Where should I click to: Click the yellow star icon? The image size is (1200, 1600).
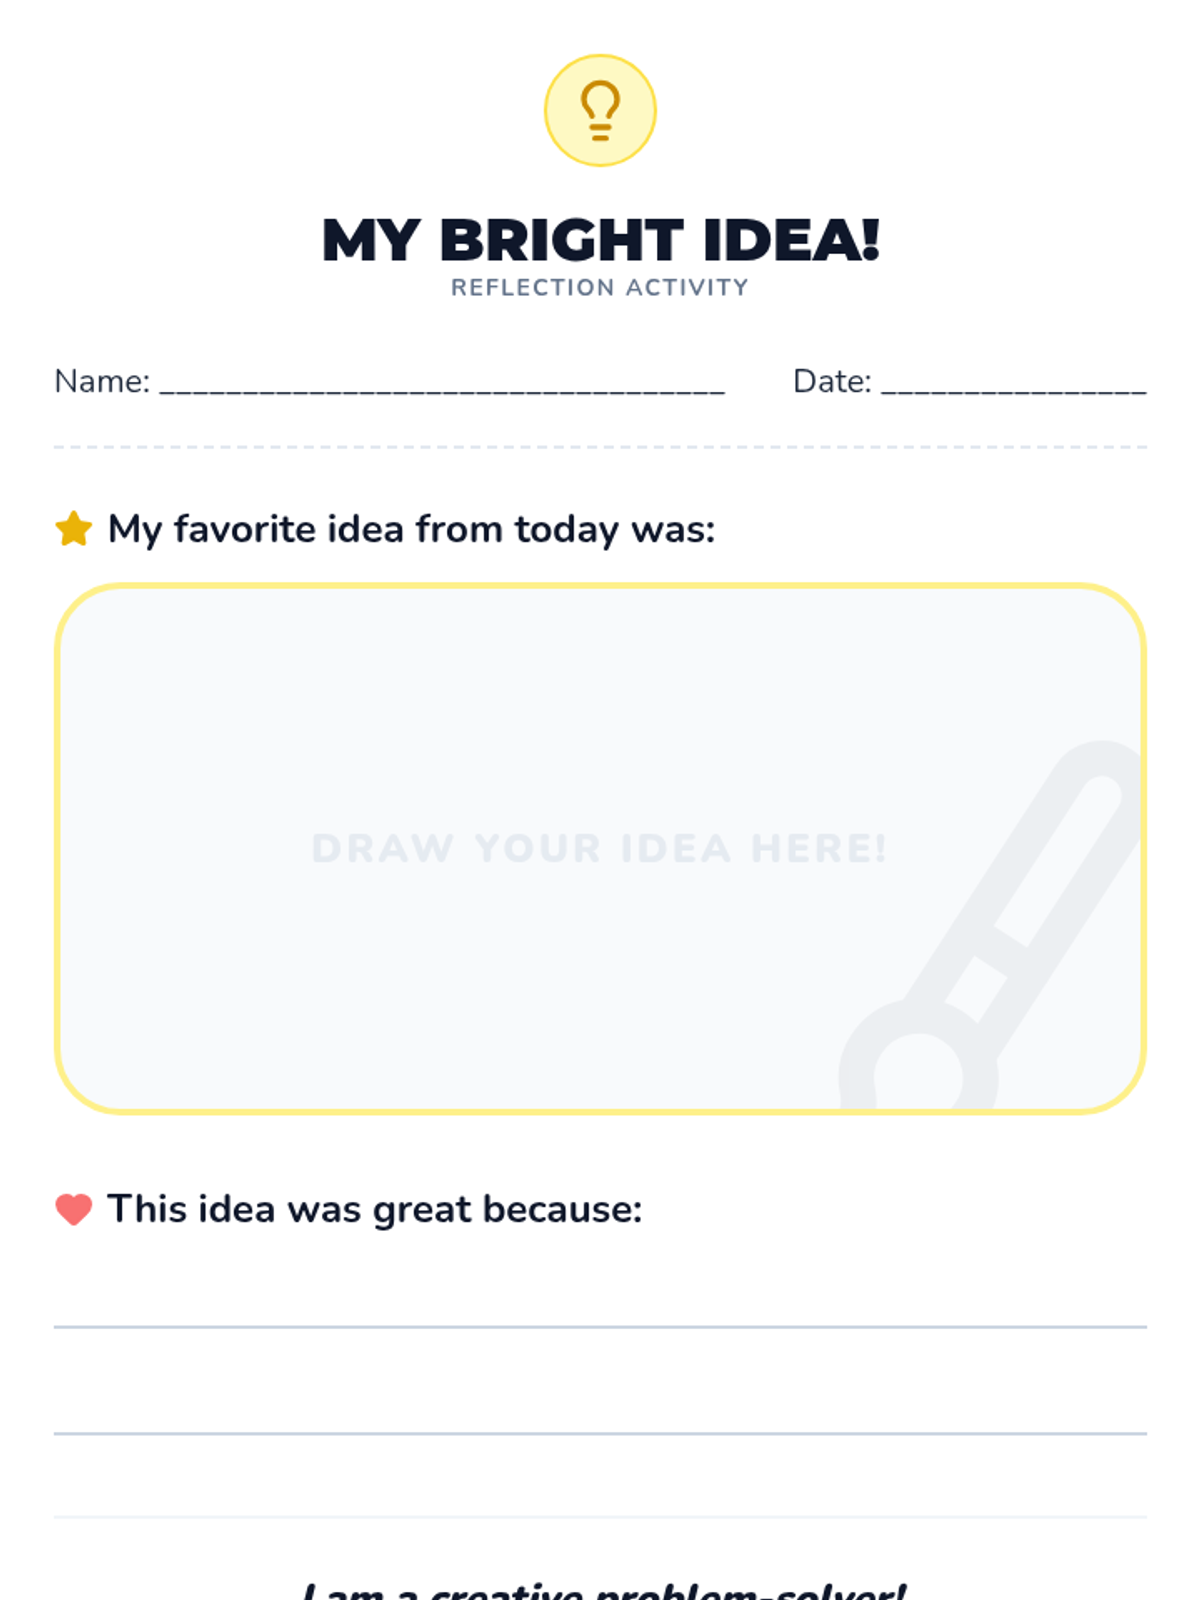(x=74, y=529)
